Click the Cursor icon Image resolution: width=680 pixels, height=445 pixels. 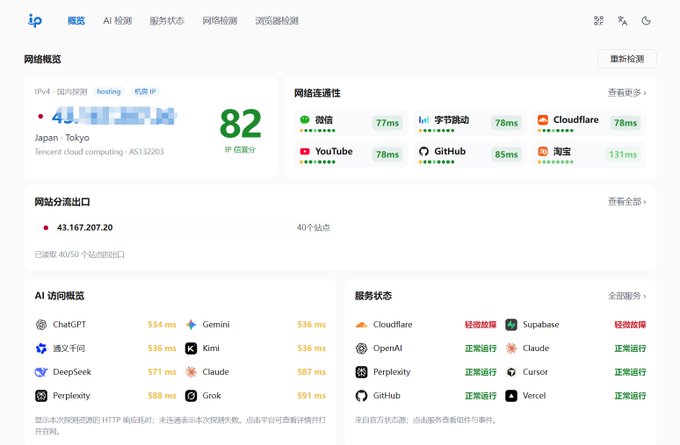pos(511,372)
